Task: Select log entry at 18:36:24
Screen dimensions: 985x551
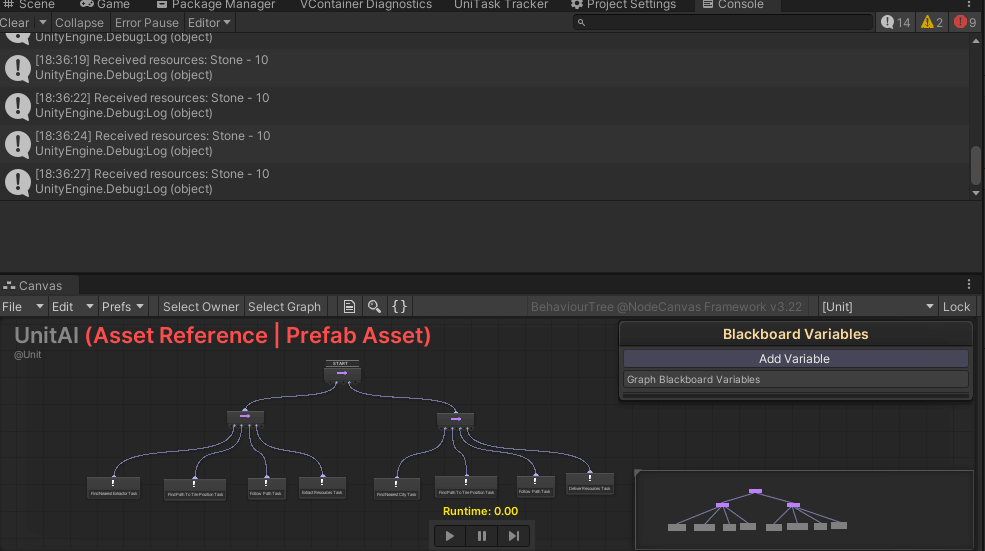Action: [x=484, y=143]
